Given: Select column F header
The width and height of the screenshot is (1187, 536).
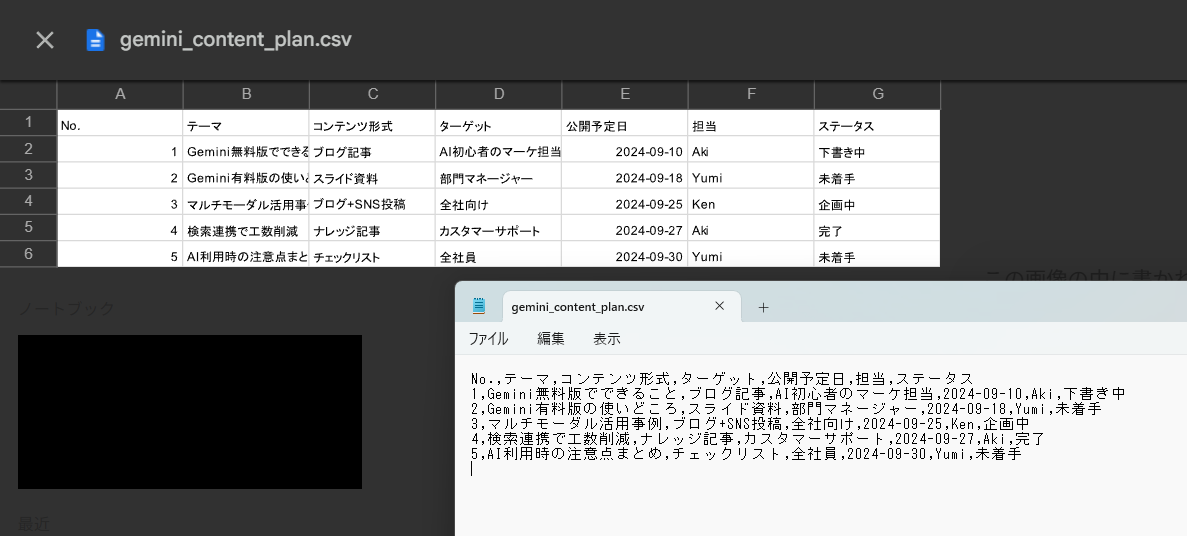Looking at the screenshot, I should tap(751, 95).
